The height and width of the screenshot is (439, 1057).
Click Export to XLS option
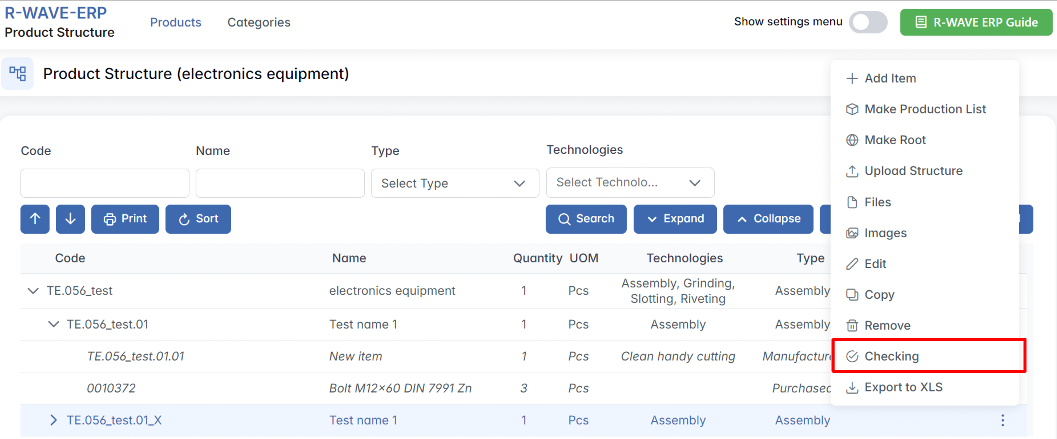point(903,388)
